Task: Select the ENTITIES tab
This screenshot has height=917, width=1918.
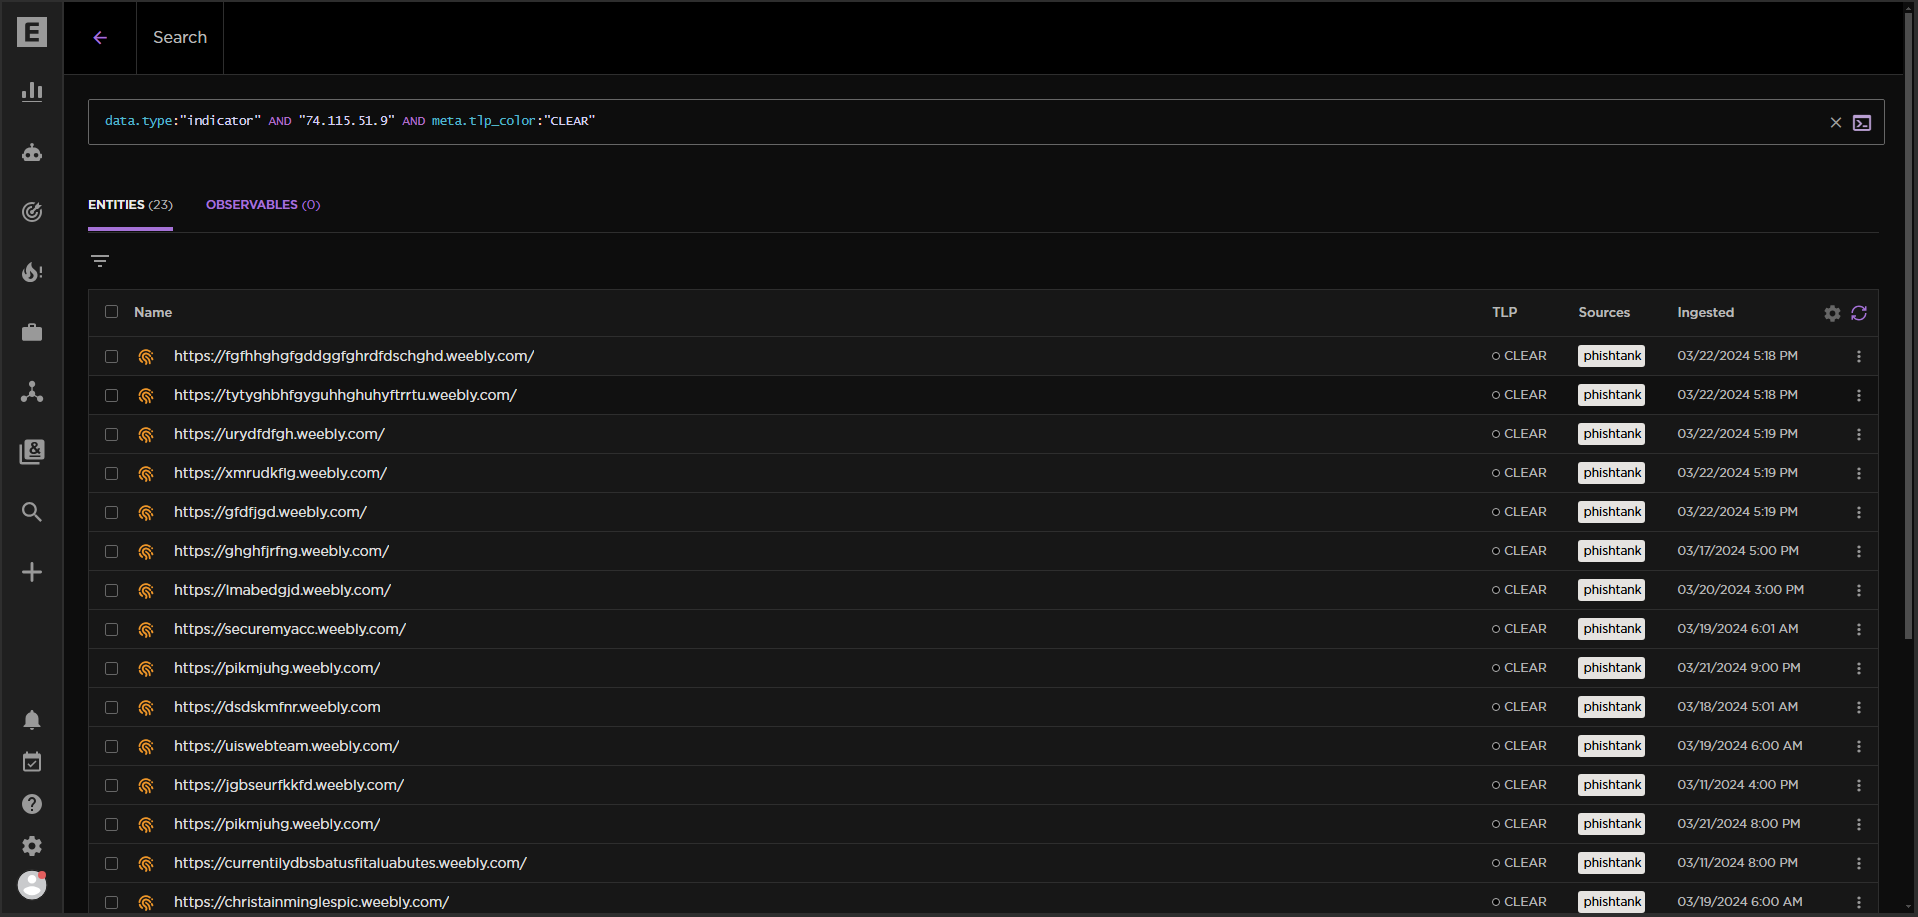Action: pyautogui.click(x=129, y=204)
